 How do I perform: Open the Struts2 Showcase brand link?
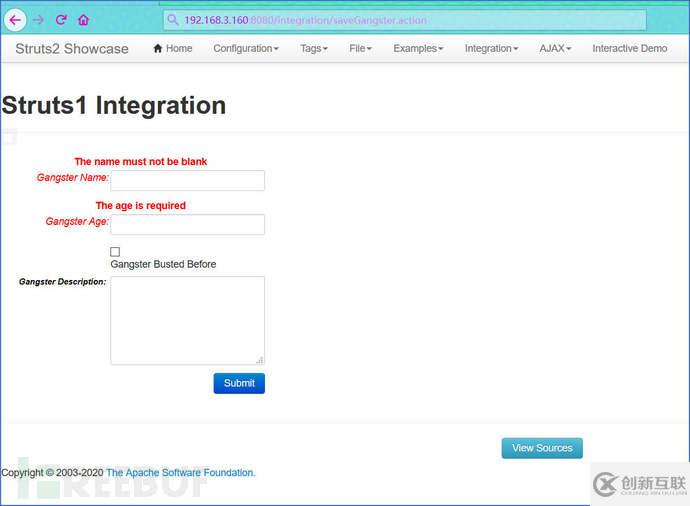[72, 48]
